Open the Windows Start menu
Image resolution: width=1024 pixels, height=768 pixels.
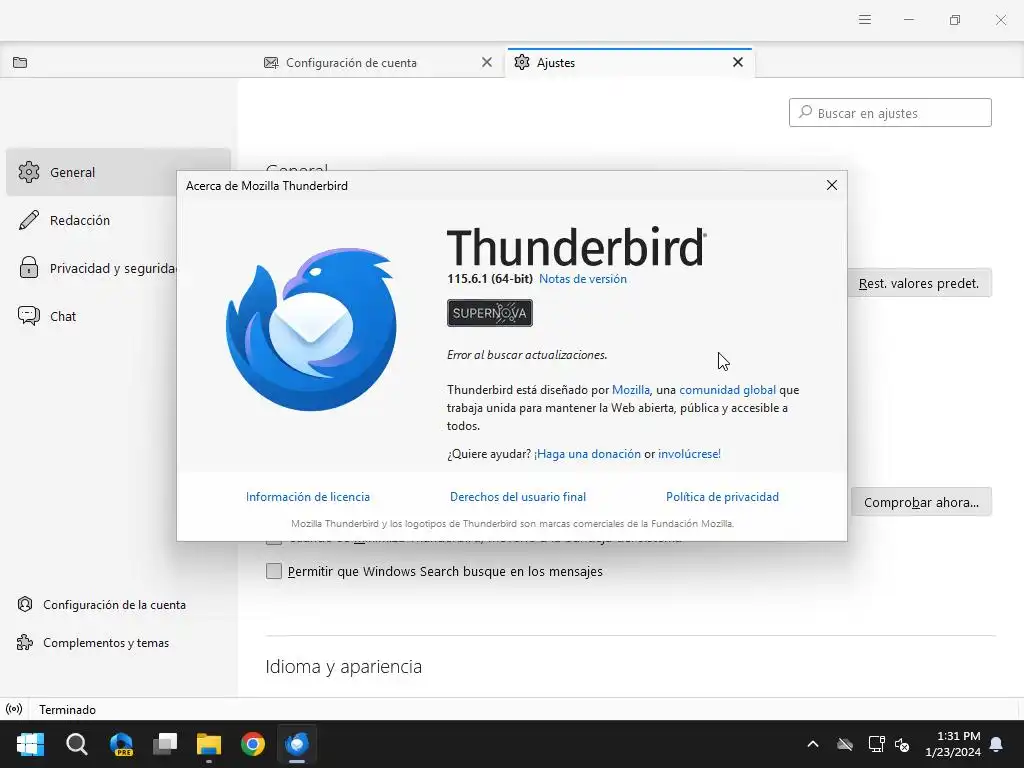[x=30, y=744]
